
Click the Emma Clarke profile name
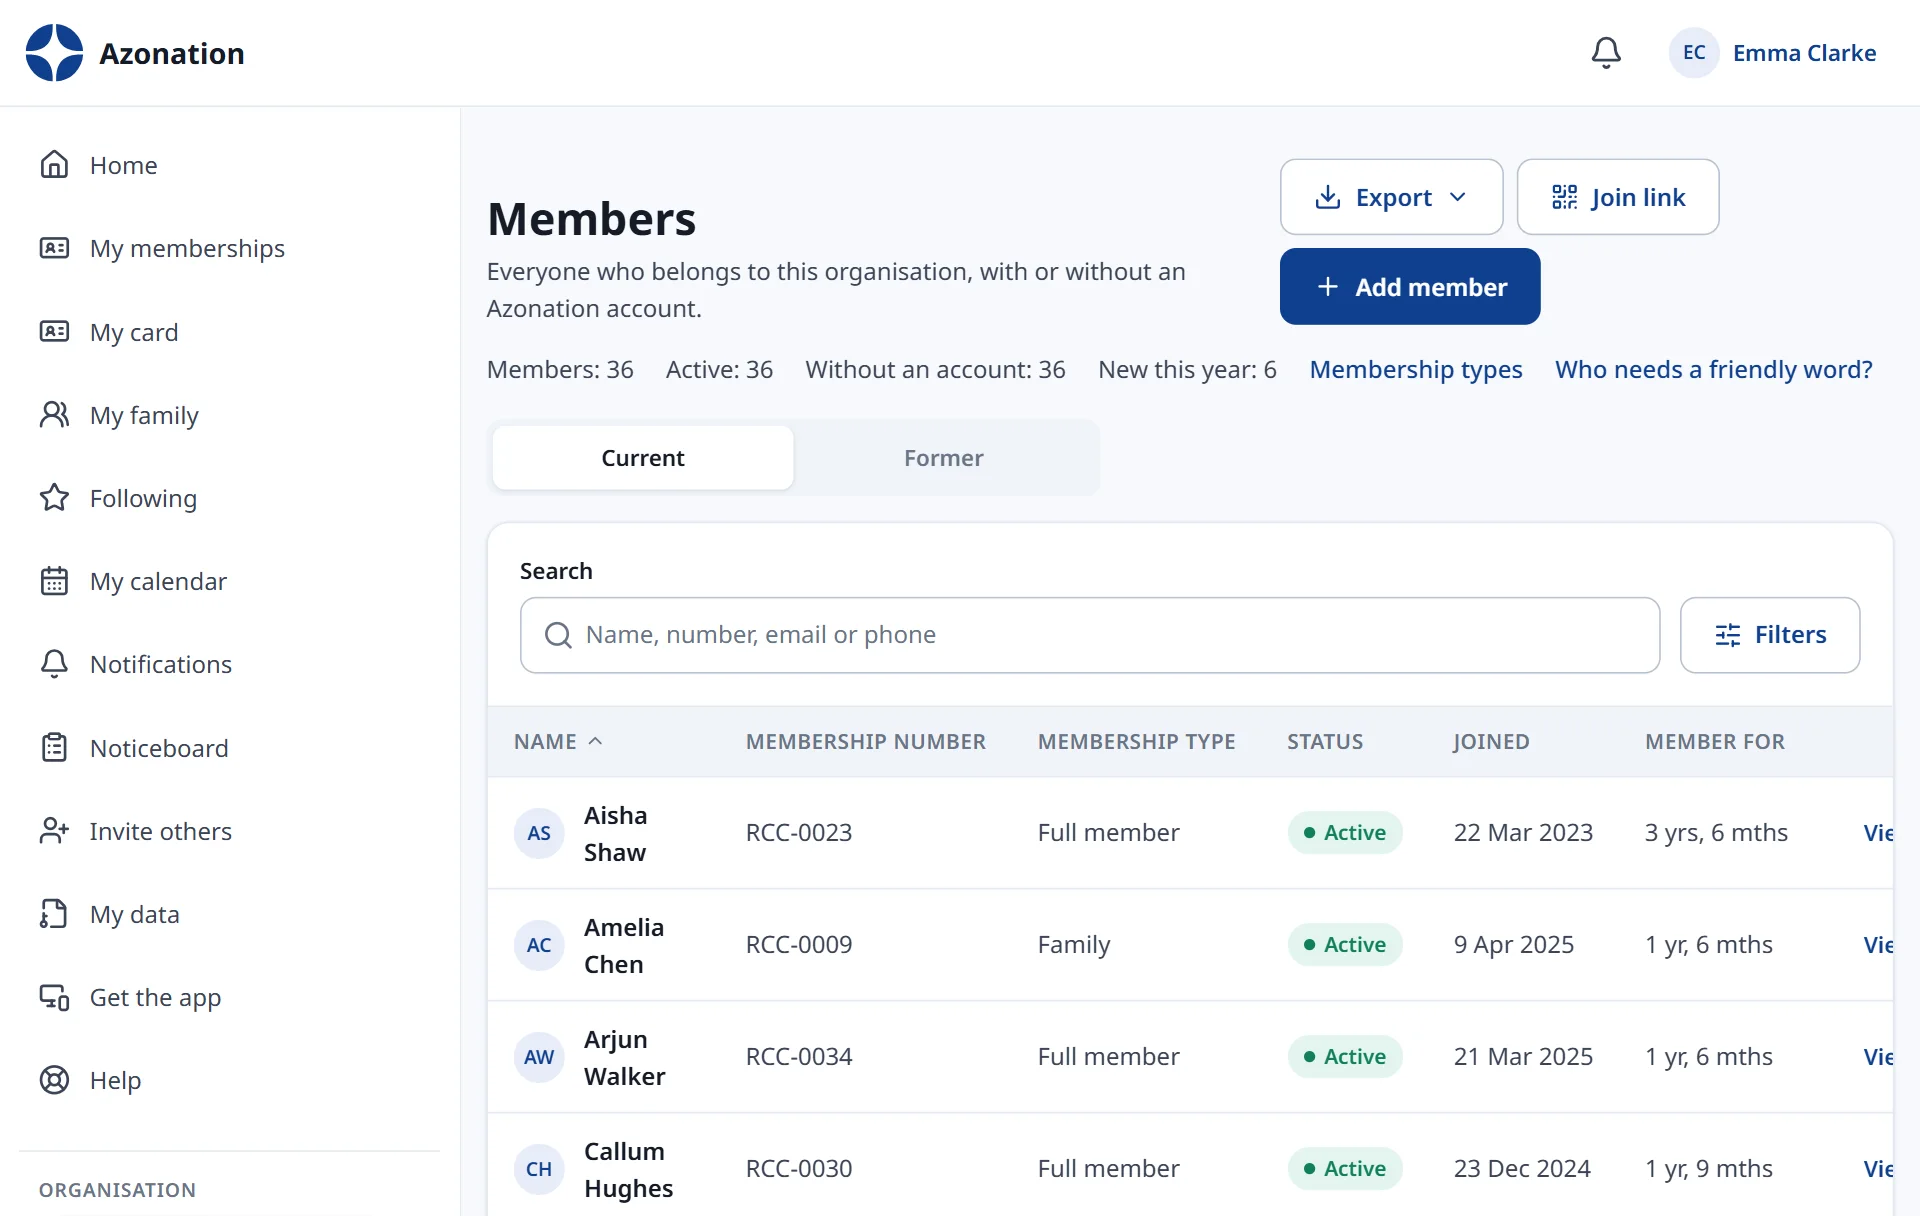click(1804, 53)
